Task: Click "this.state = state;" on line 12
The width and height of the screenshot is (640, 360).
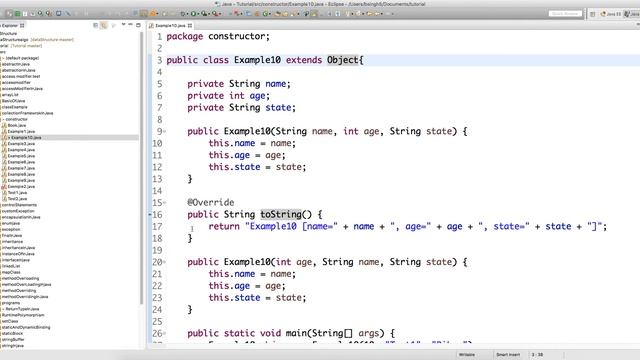Action: point(257,167)
